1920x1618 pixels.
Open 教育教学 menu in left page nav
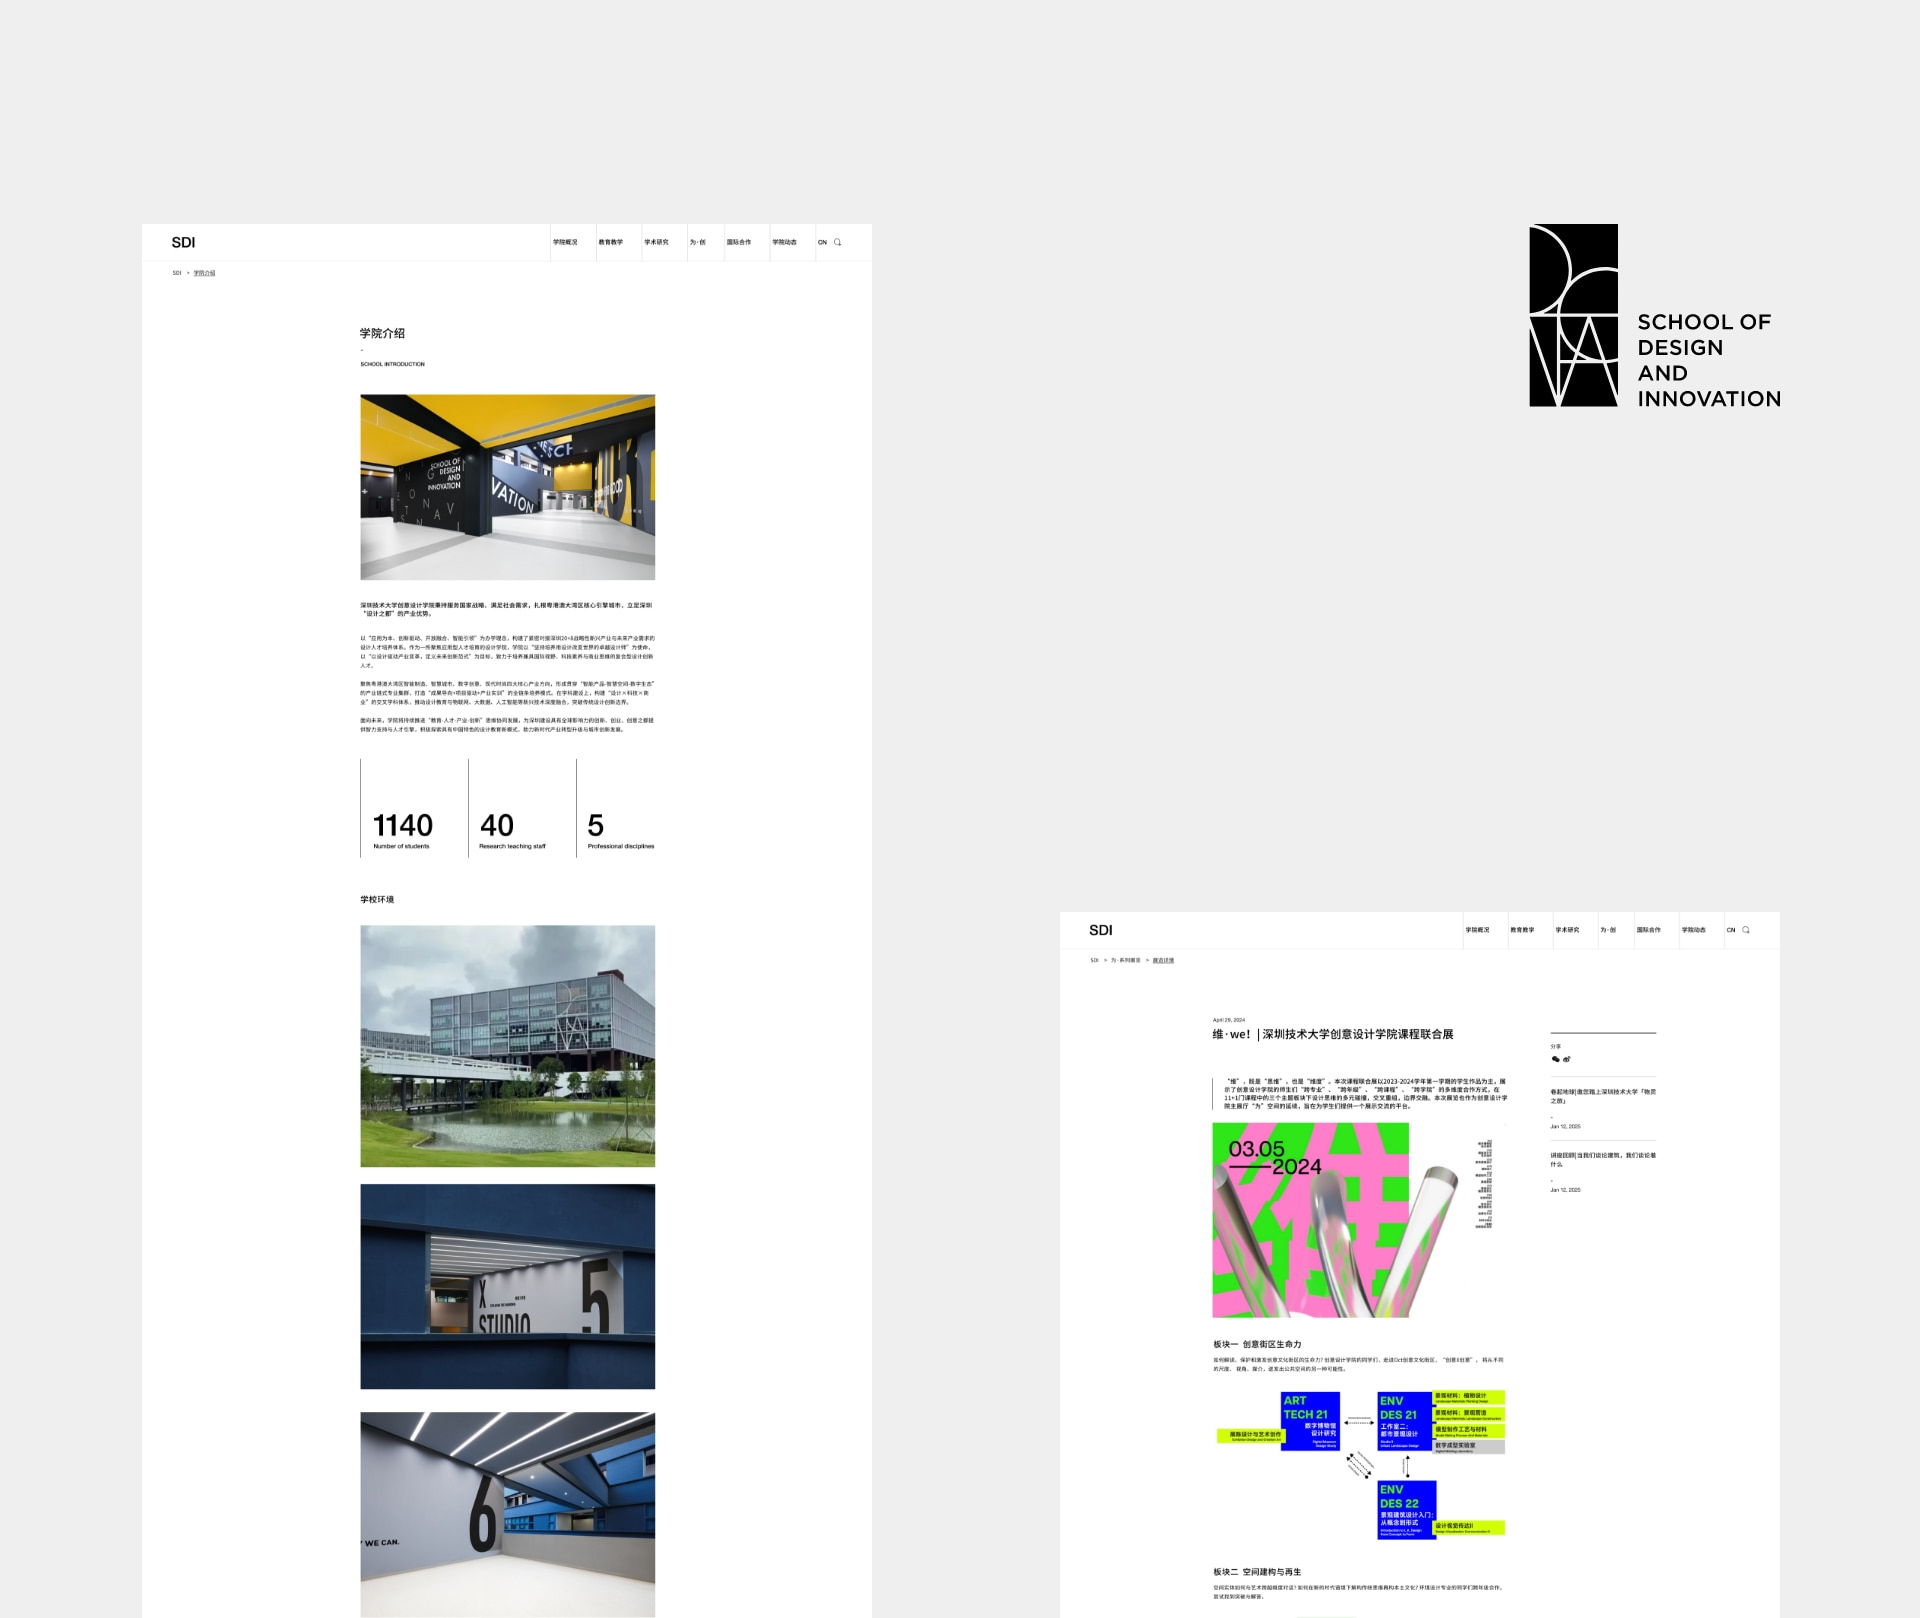click(610, 242)
